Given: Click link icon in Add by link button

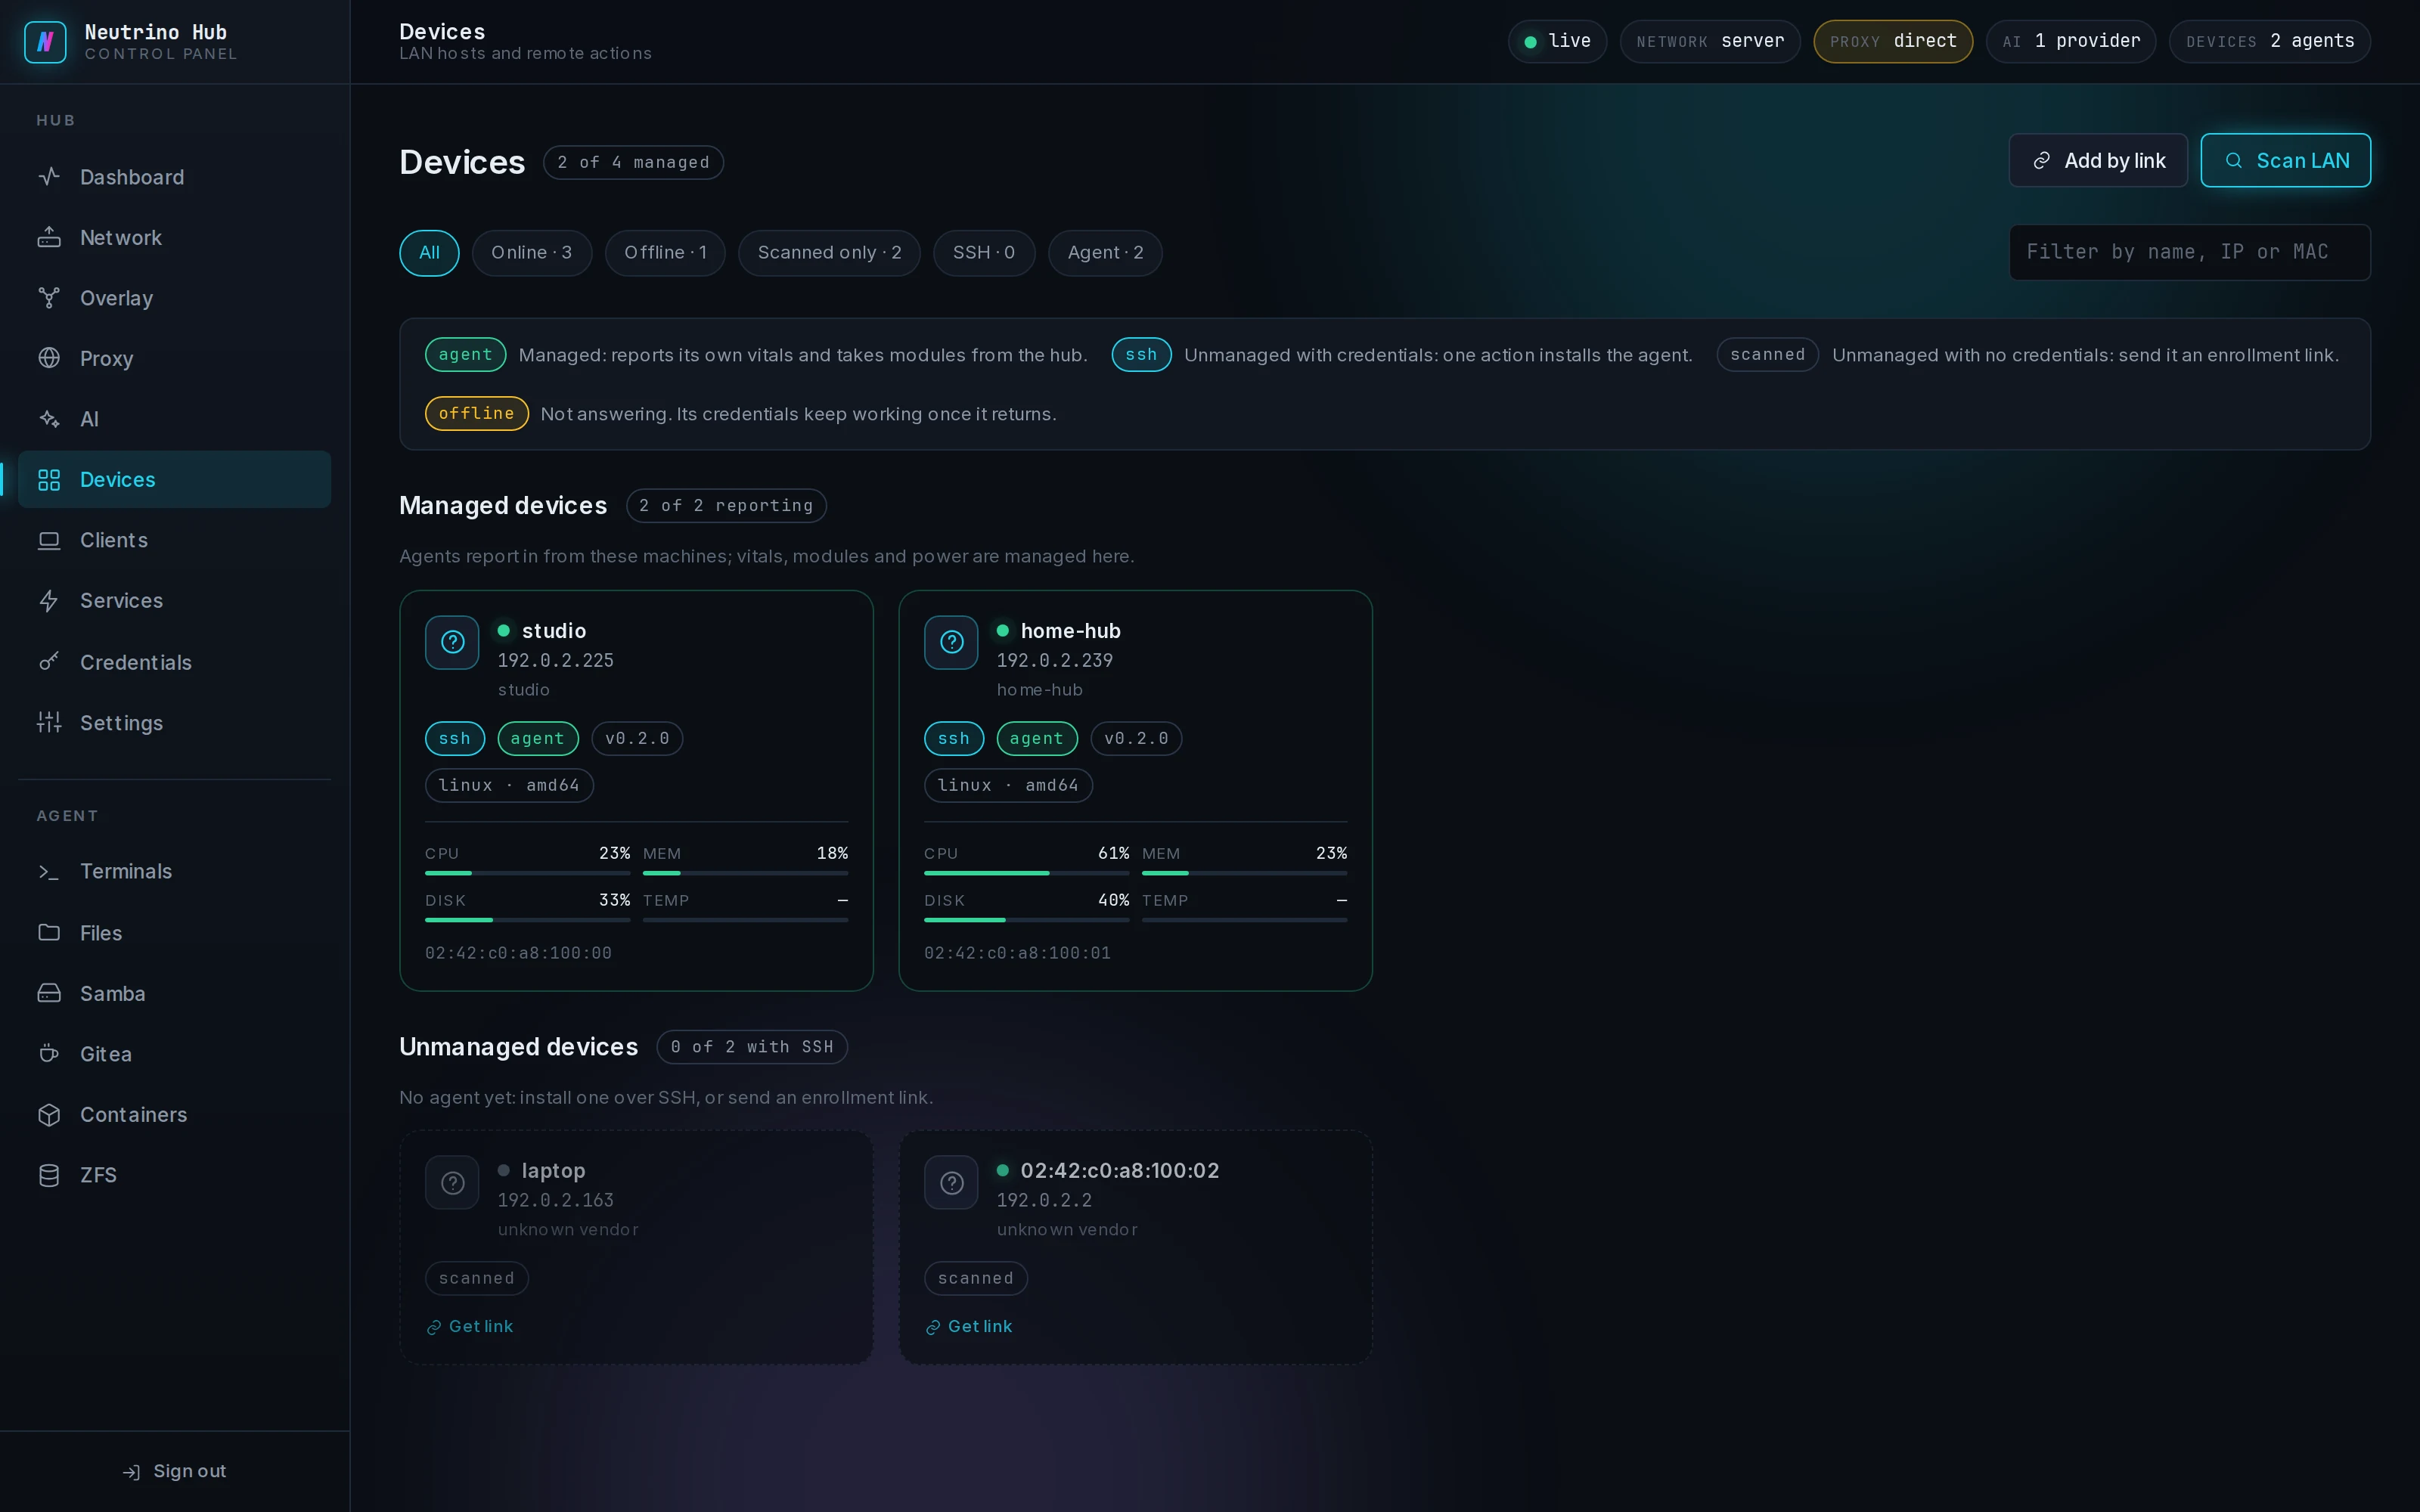Looking at the screenshot, I should click(x=2042, y=161).
